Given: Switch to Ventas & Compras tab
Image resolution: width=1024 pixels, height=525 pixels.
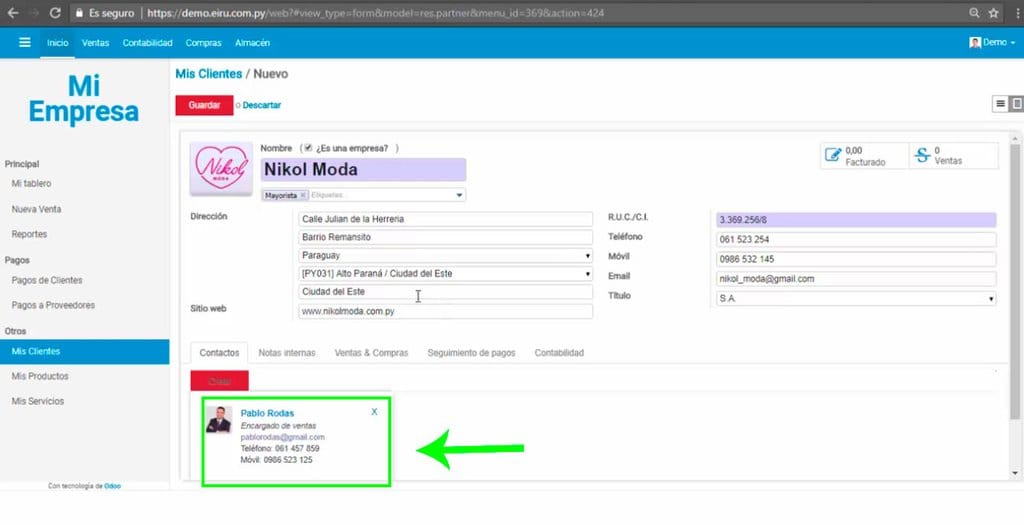Looking at the screenshot, I should [x=372, y=353].
